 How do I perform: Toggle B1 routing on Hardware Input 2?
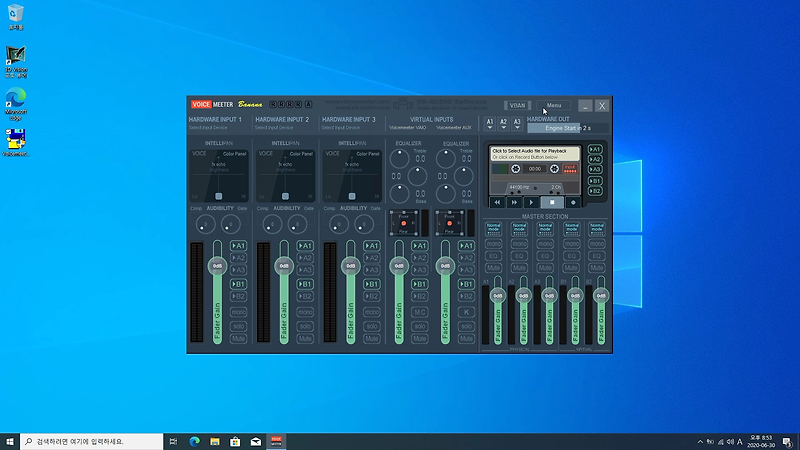[305, 284]
